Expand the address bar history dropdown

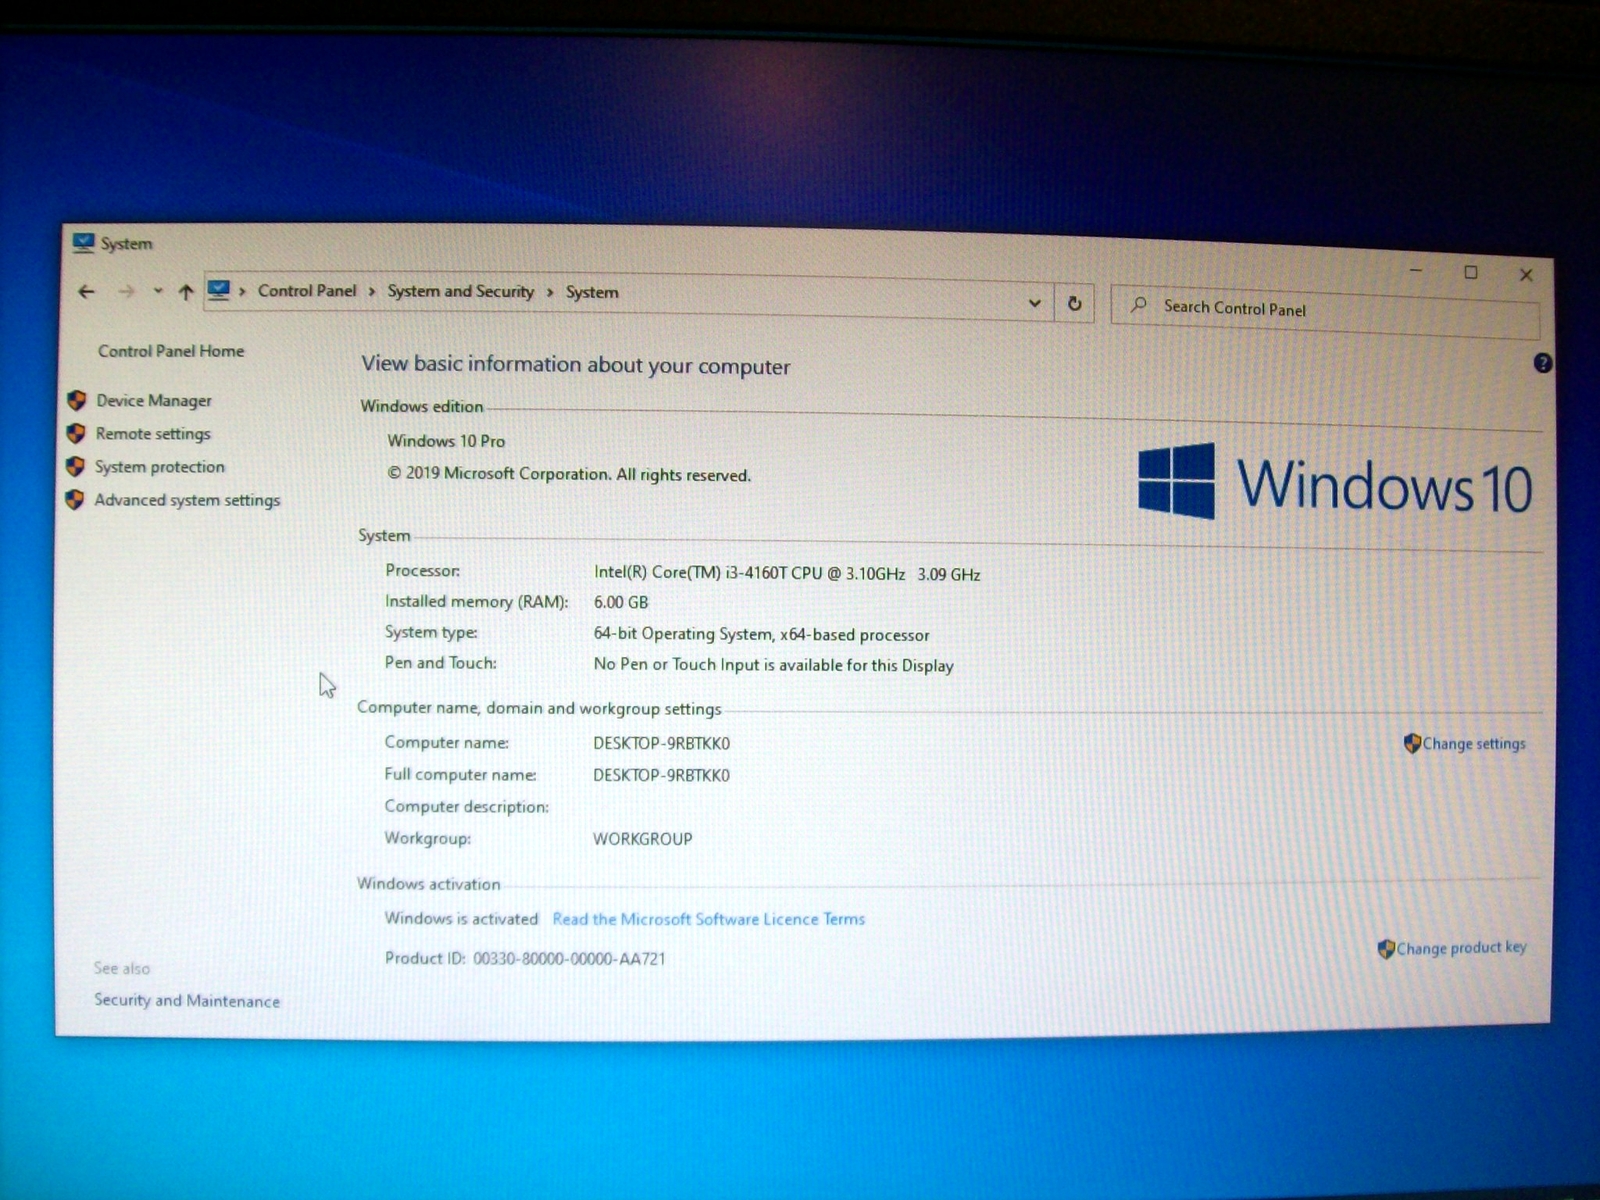tap(1034, 303)
